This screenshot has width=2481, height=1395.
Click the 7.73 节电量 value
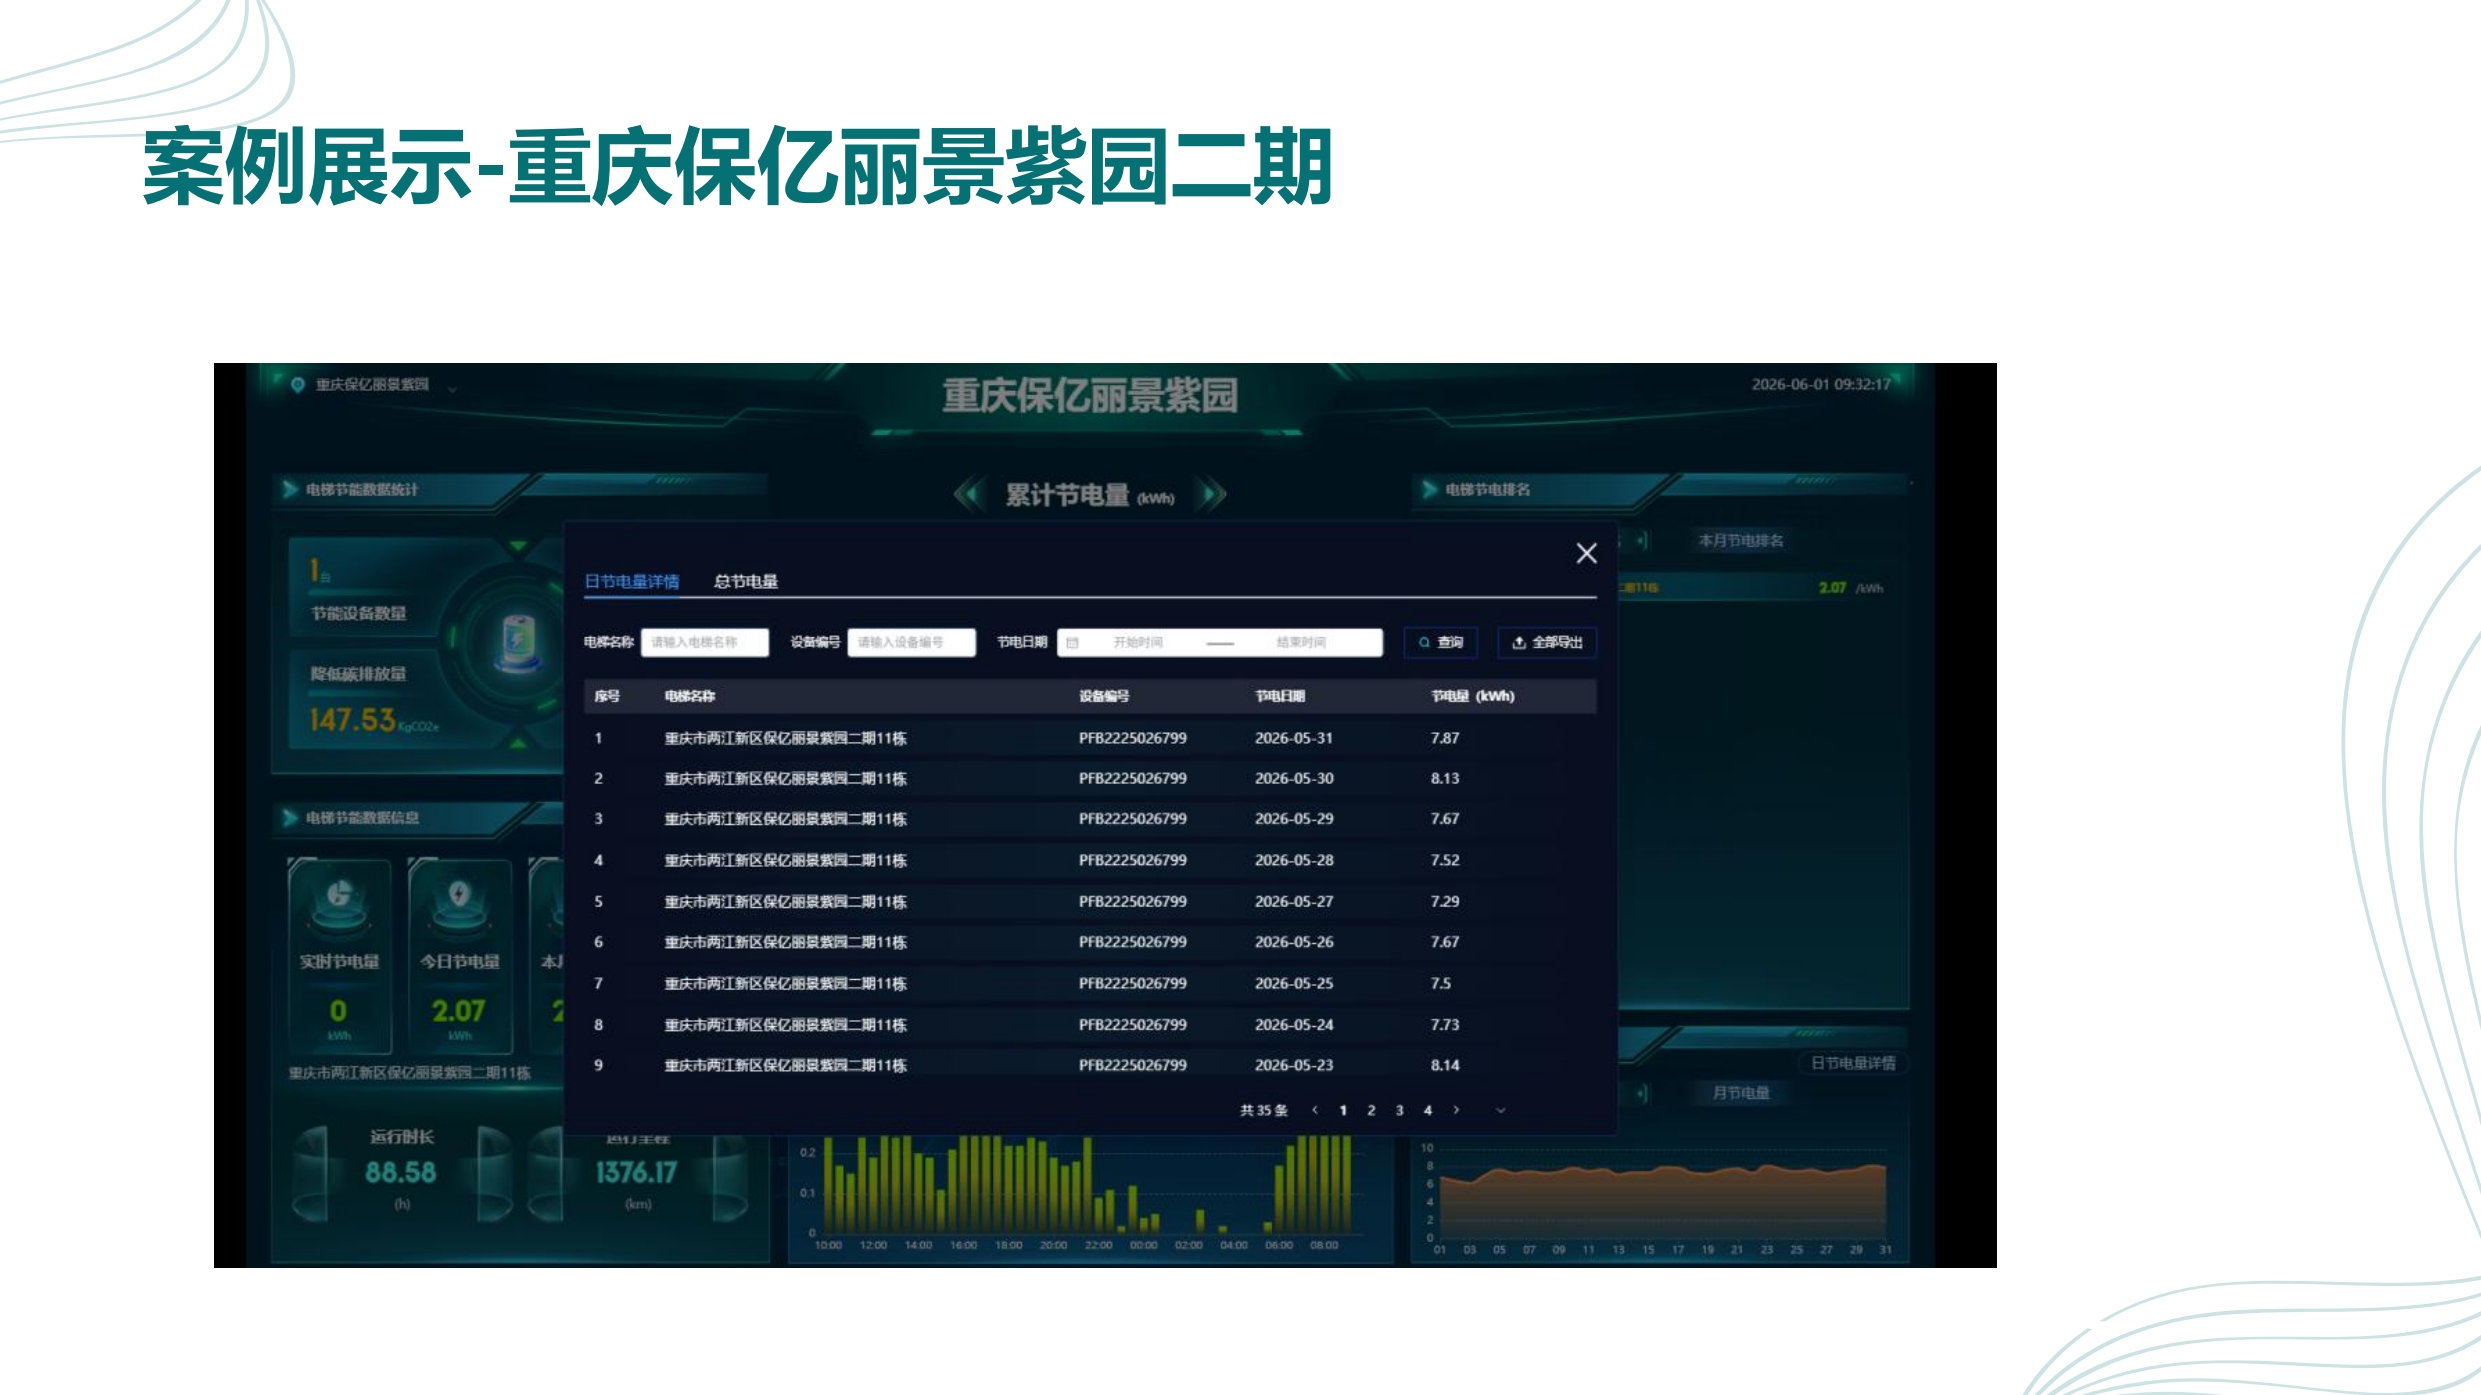click(x=1445, y=1024)
